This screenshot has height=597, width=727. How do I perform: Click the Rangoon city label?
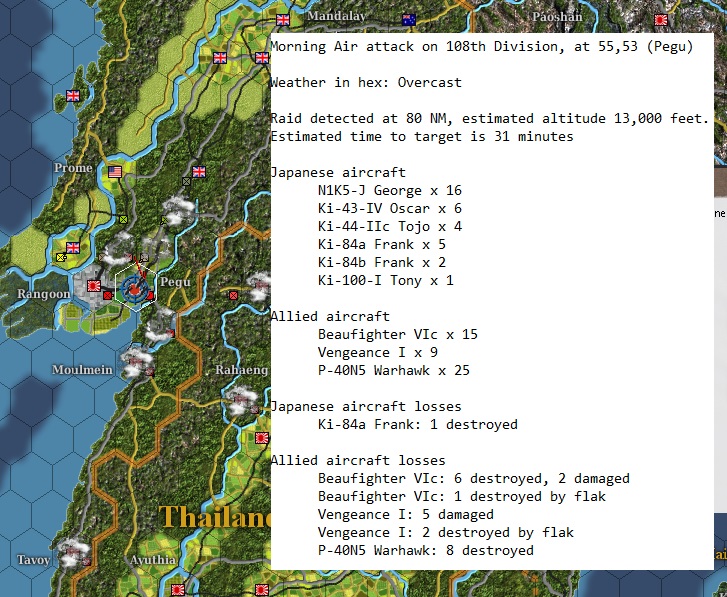[x=44, y=294]
